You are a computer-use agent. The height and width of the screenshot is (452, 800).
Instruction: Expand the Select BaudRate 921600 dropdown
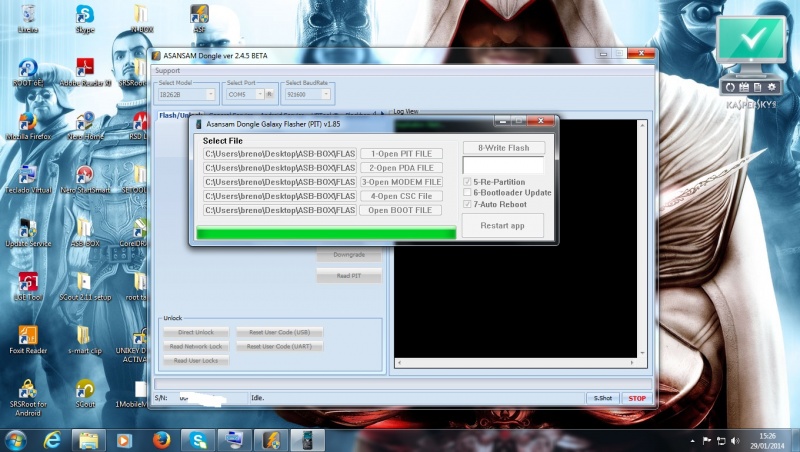(x=326, y=94)
